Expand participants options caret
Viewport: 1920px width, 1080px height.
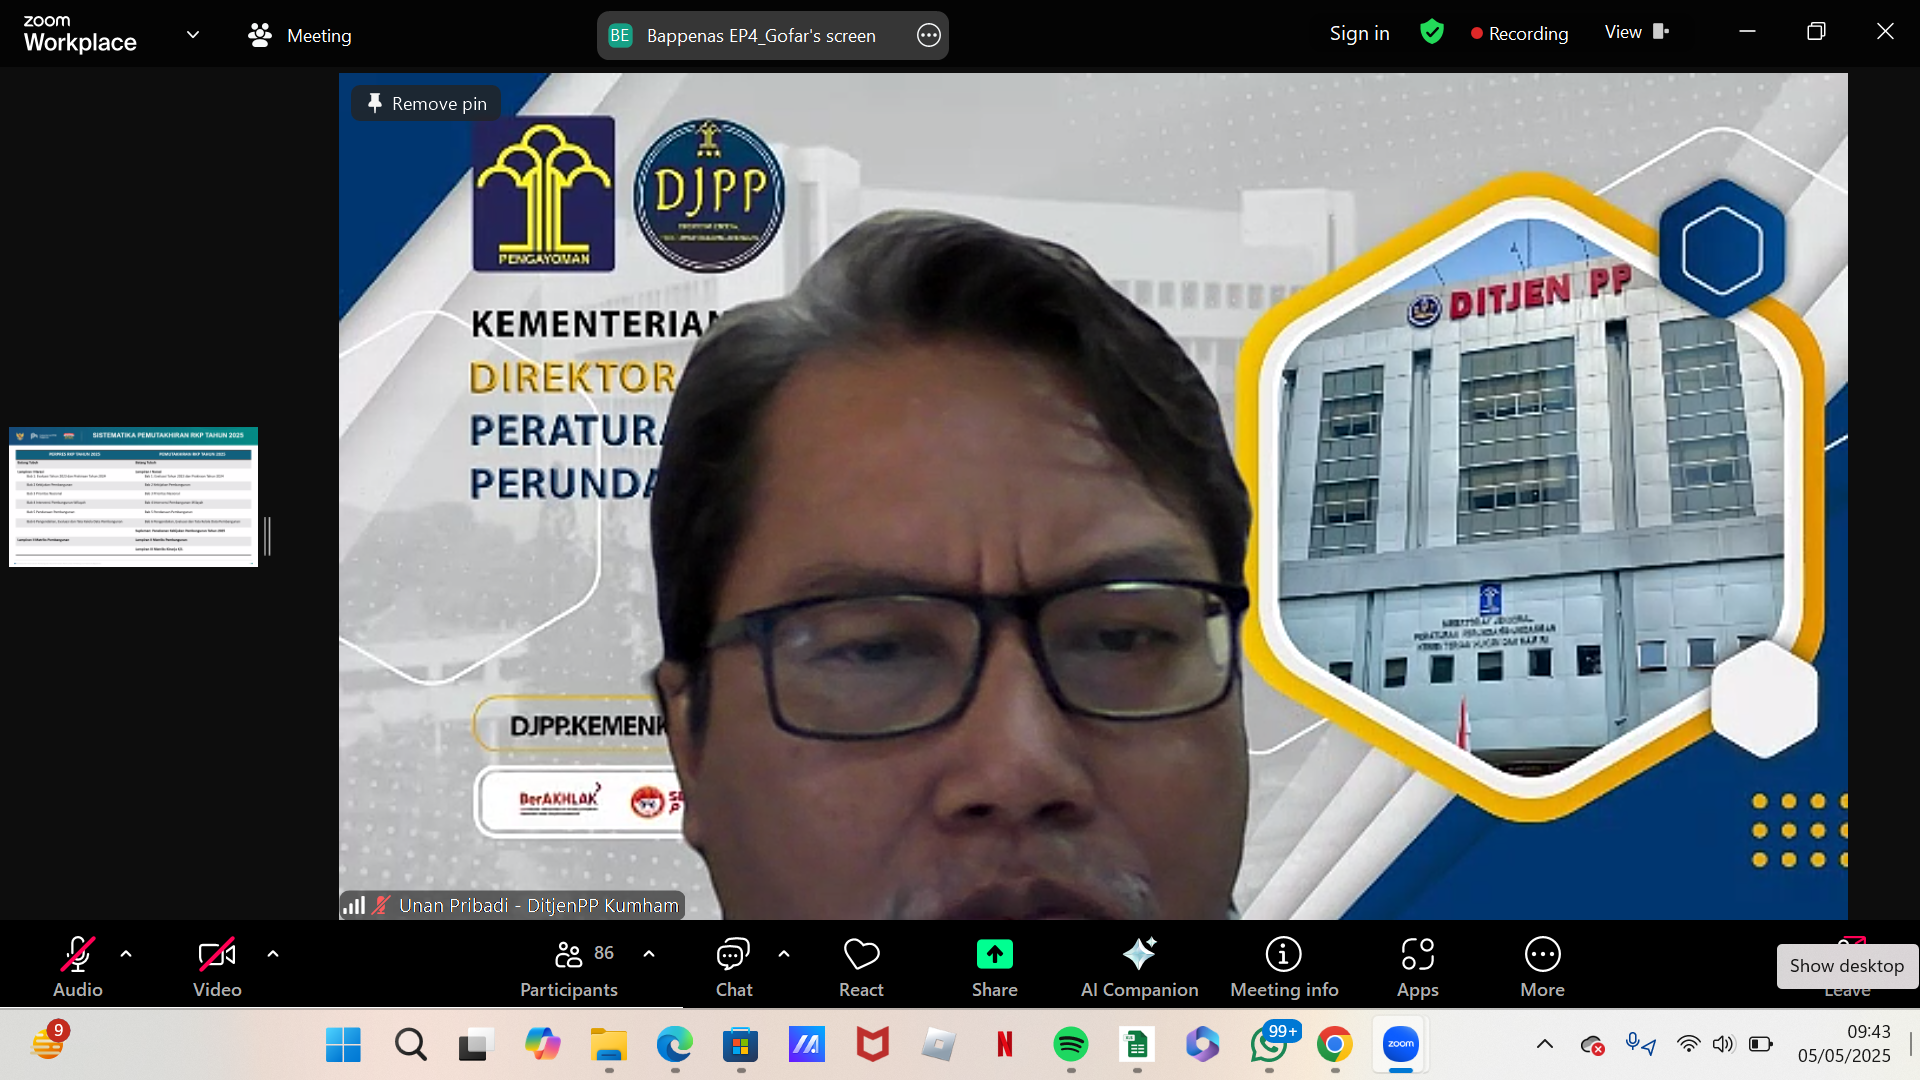pyautogui.click(x=649, y=954)
